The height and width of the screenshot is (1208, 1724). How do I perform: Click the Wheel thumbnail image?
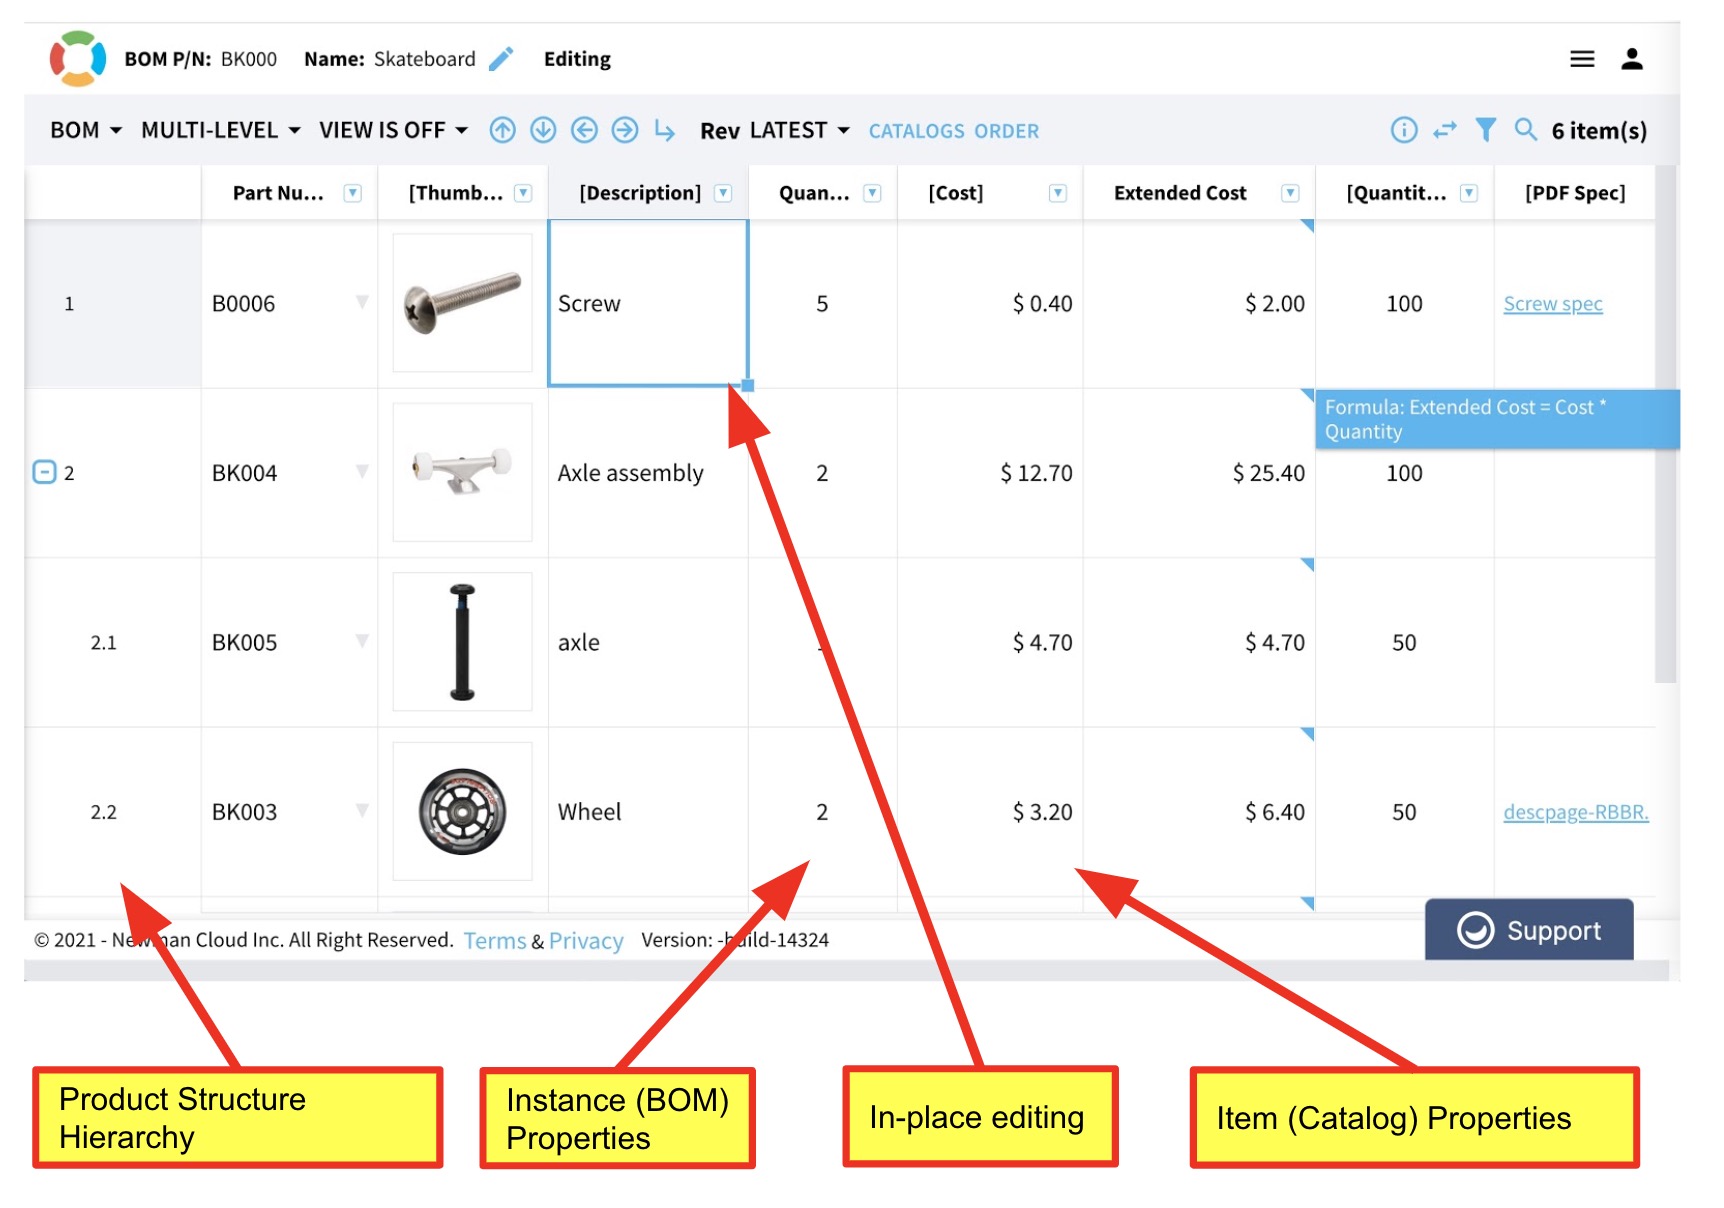pyautogui.click(x=462, y=811)
